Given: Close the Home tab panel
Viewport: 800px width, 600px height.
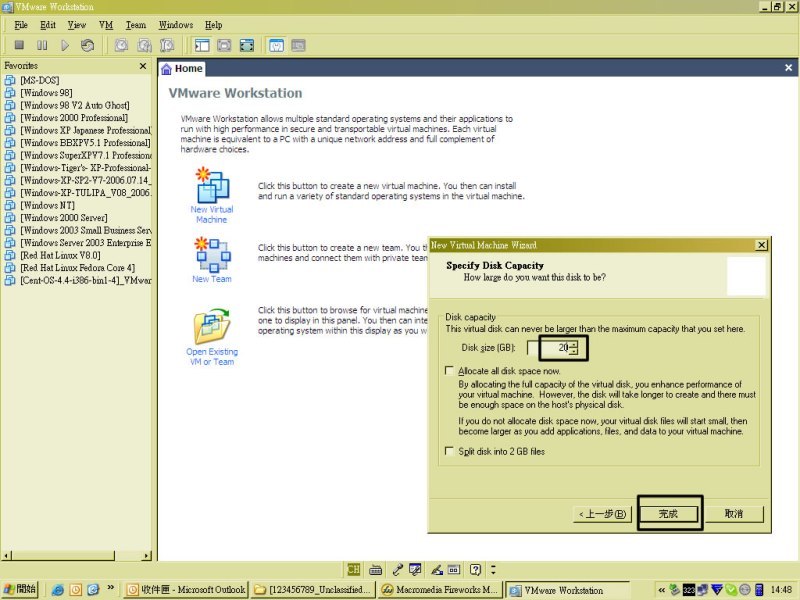Looking at the screenshot, I should click(788, 67).
